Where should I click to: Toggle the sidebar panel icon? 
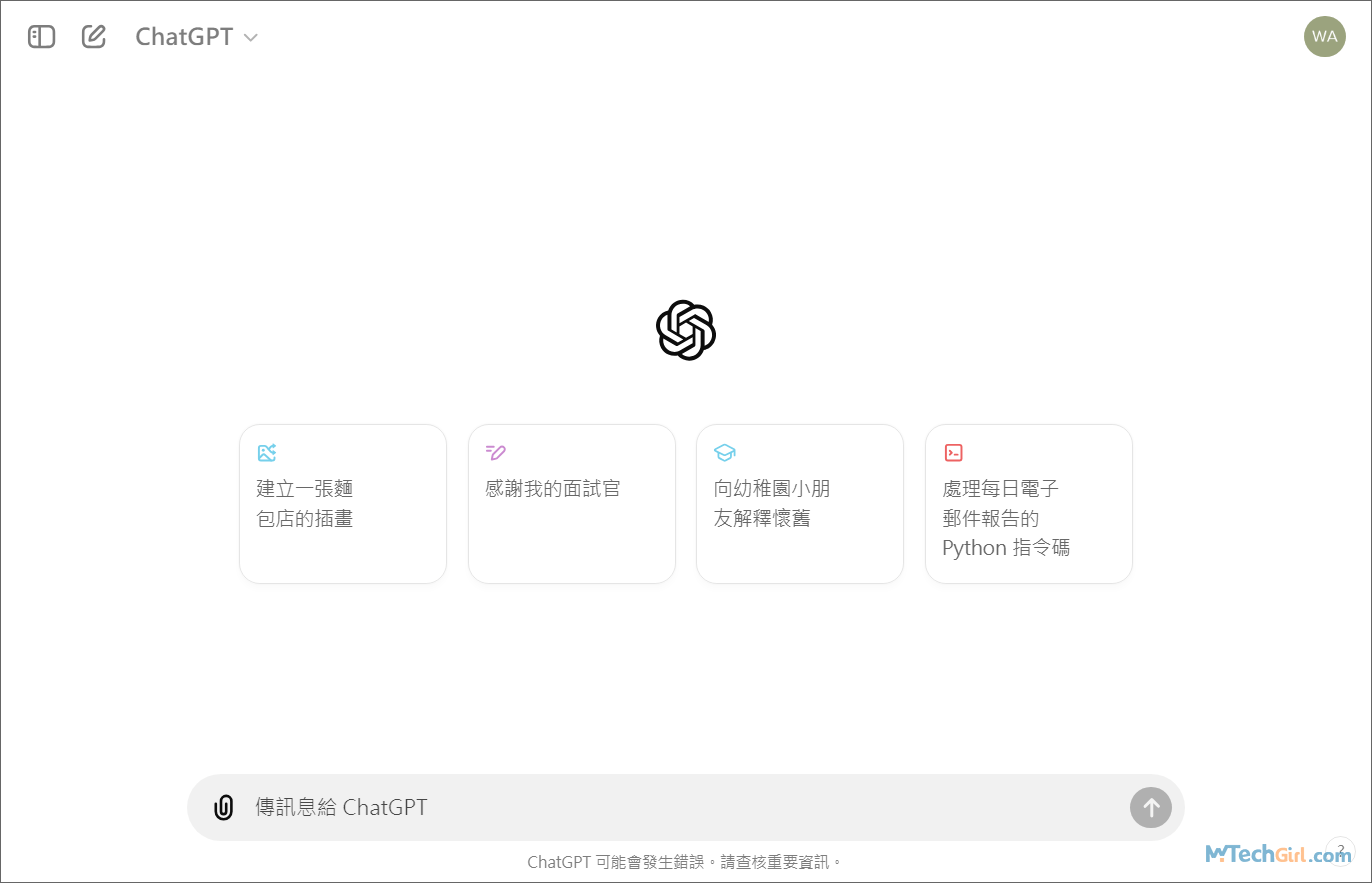[x=41, y=37]
